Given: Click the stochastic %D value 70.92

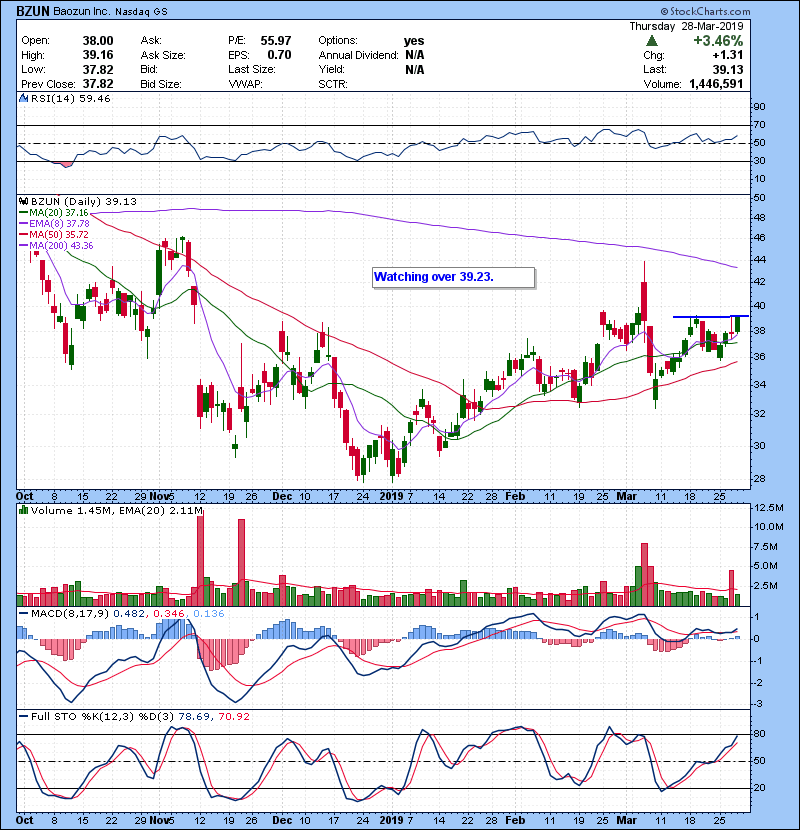Looking at the screenshot, I should tap(234, 716).
